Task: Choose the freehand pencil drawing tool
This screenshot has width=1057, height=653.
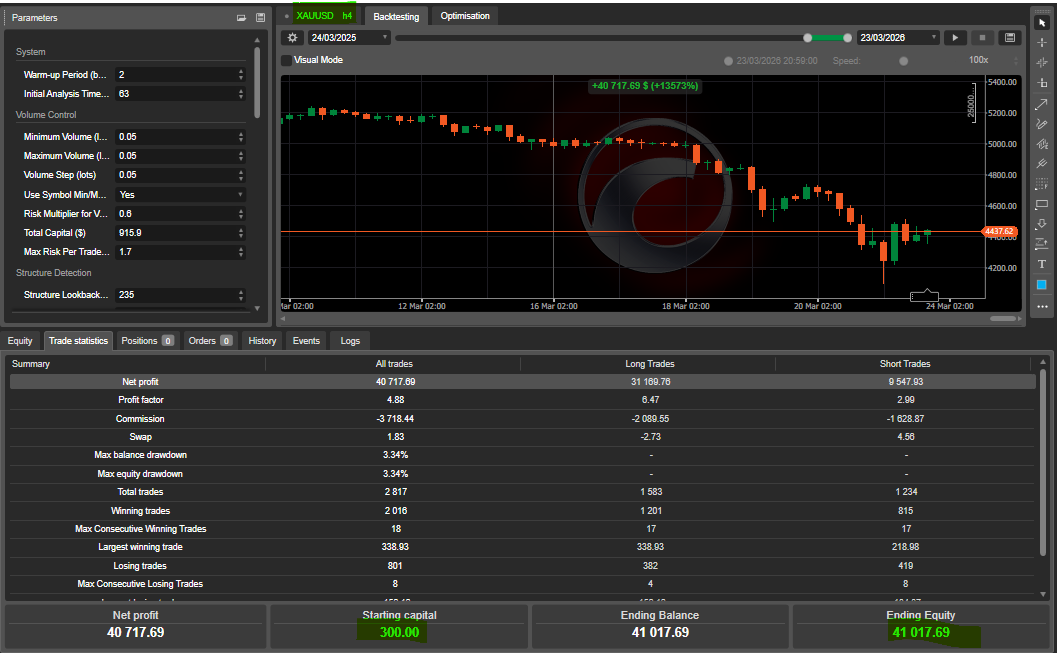Action: (x=1040, y=124)
